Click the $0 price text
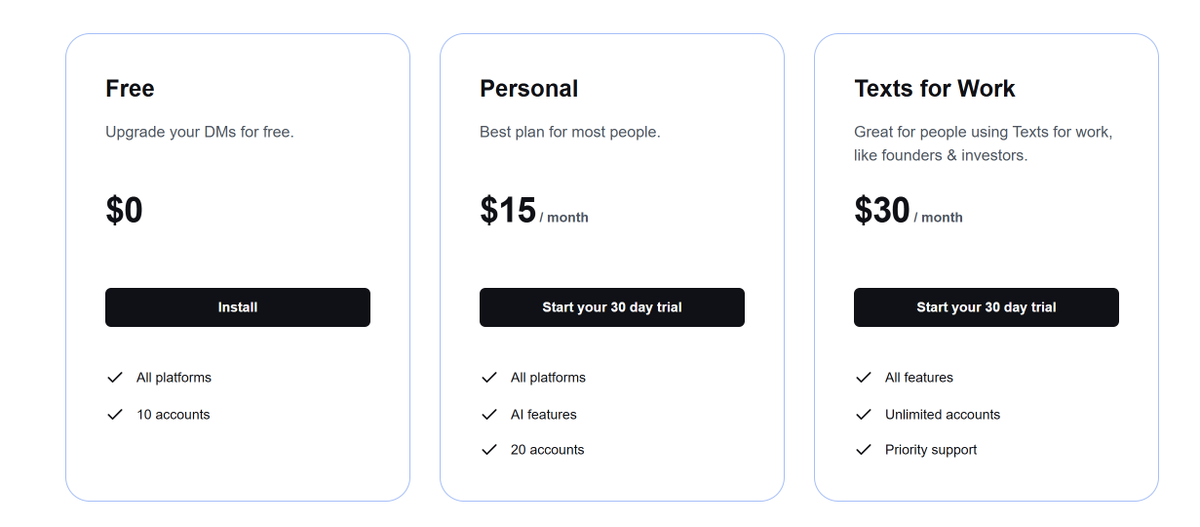The height and width of the screenshot is (527, 1200). [124, 210]
